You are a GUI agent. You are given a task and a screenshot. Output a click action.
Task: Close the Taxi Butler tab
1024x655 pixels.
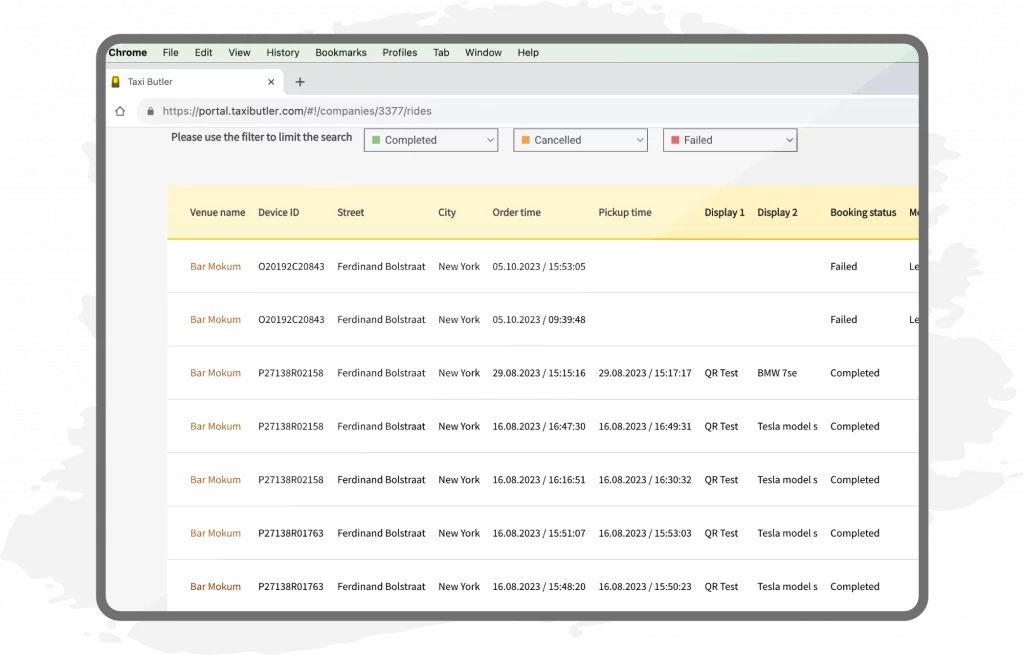click(x=271, y=82)
